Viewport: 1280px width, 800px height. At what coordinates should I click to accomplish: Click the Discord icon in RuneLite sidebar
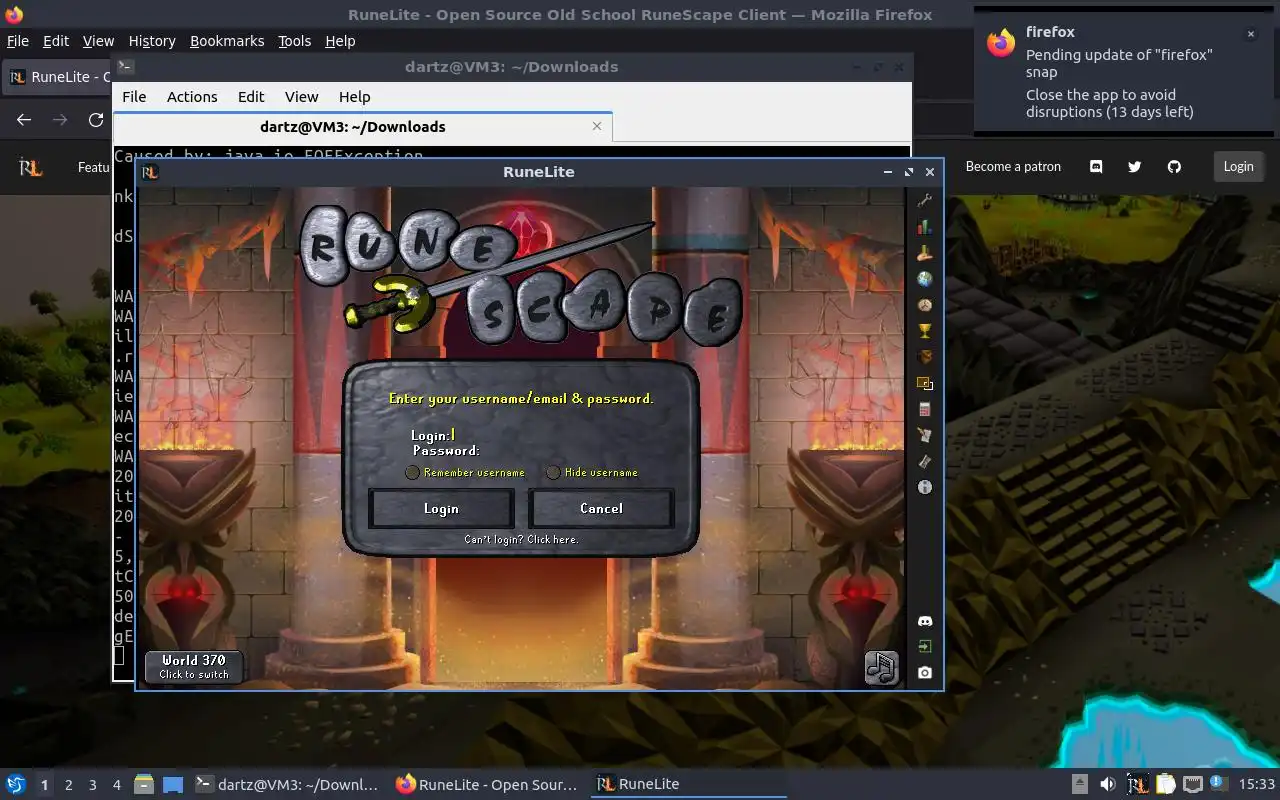click(x=925, y=621)
